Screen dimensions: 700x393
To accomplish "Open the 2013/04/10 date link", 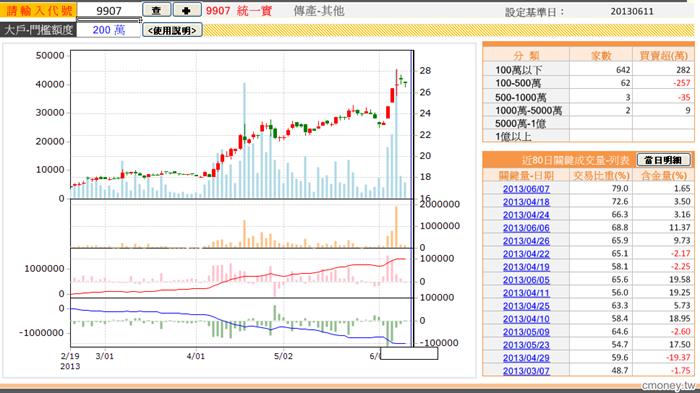I will coord(526,319).
